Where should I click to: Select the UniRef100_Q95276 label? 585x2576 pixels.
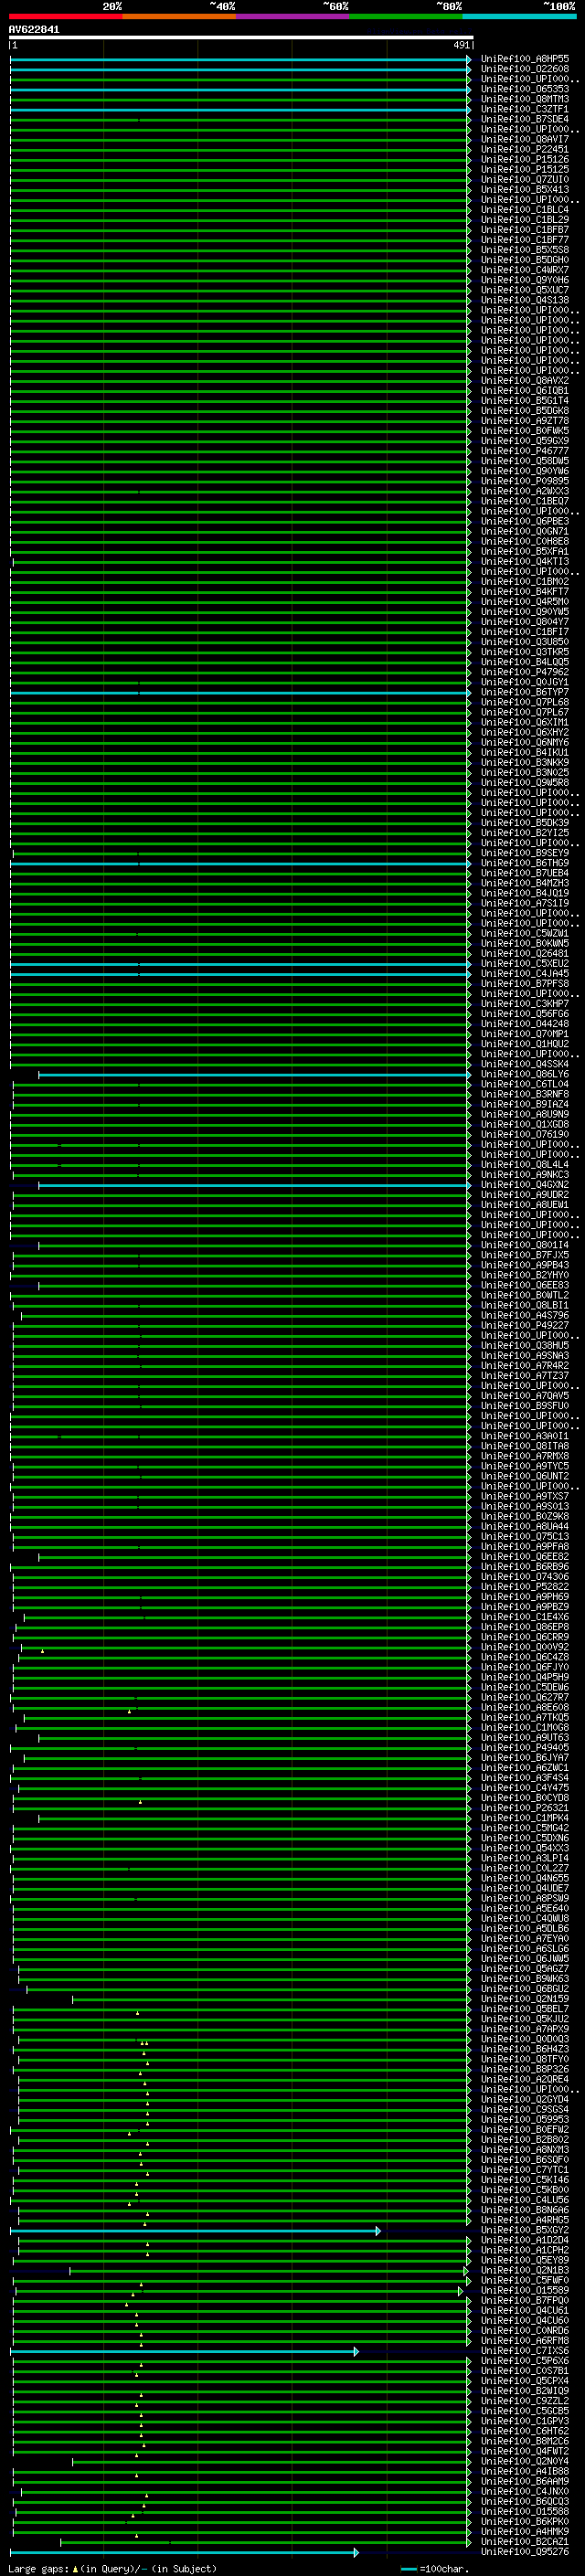tap(525, 2551)
